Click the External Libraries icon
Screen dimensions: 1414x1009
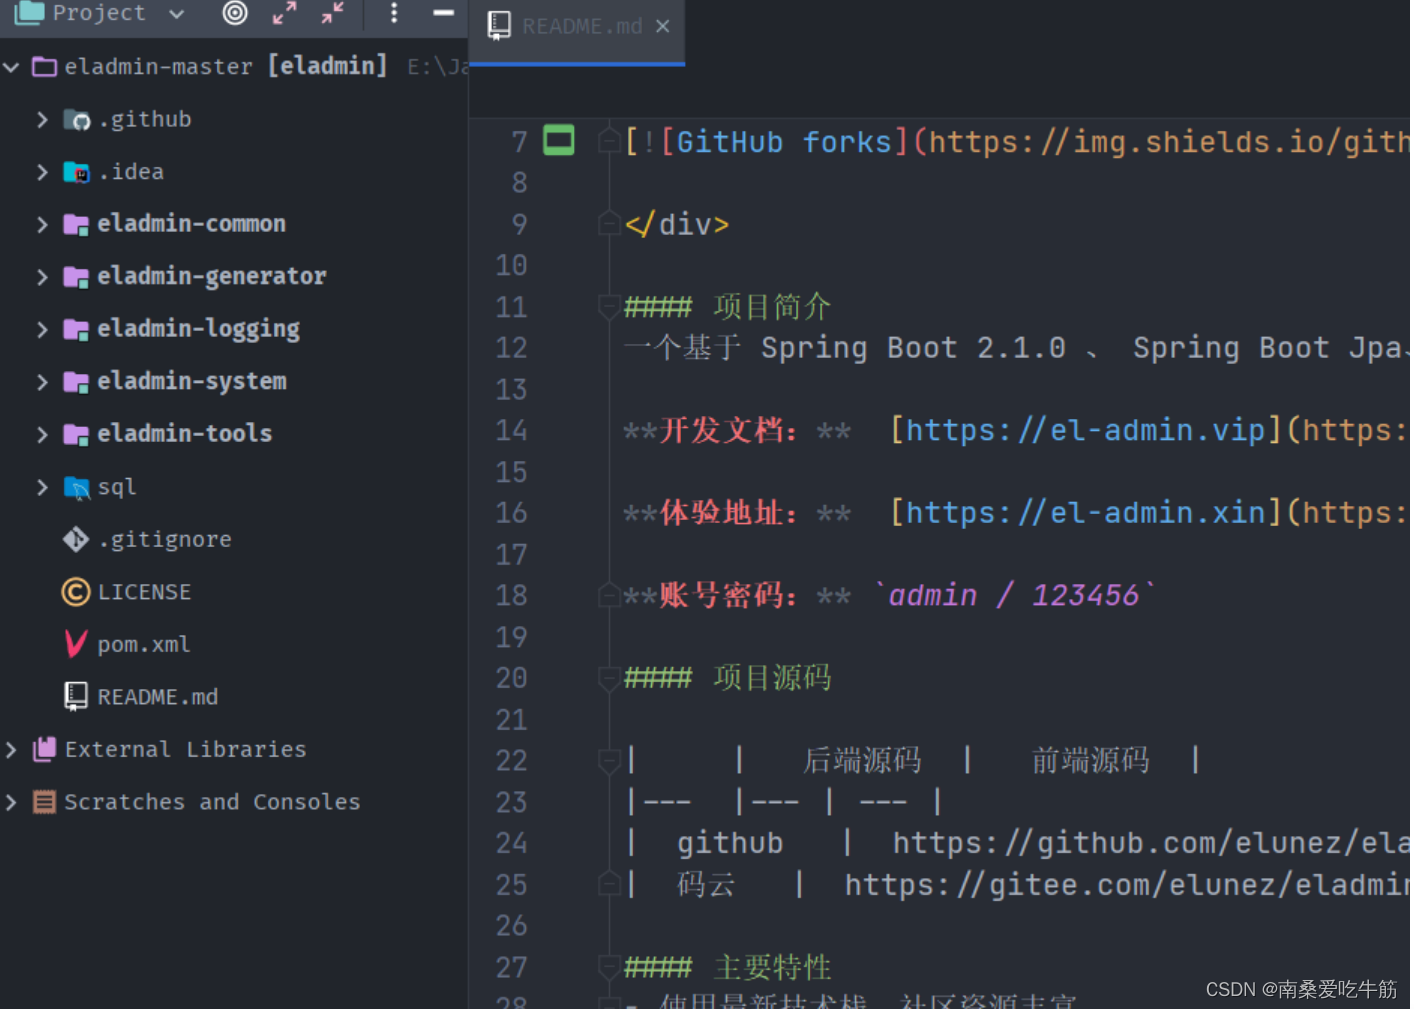[x=44, y=749]
